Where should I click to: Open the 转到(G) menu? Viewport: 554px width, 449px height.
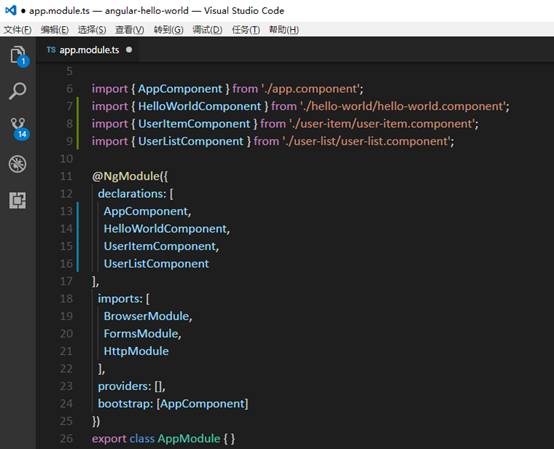169,30
